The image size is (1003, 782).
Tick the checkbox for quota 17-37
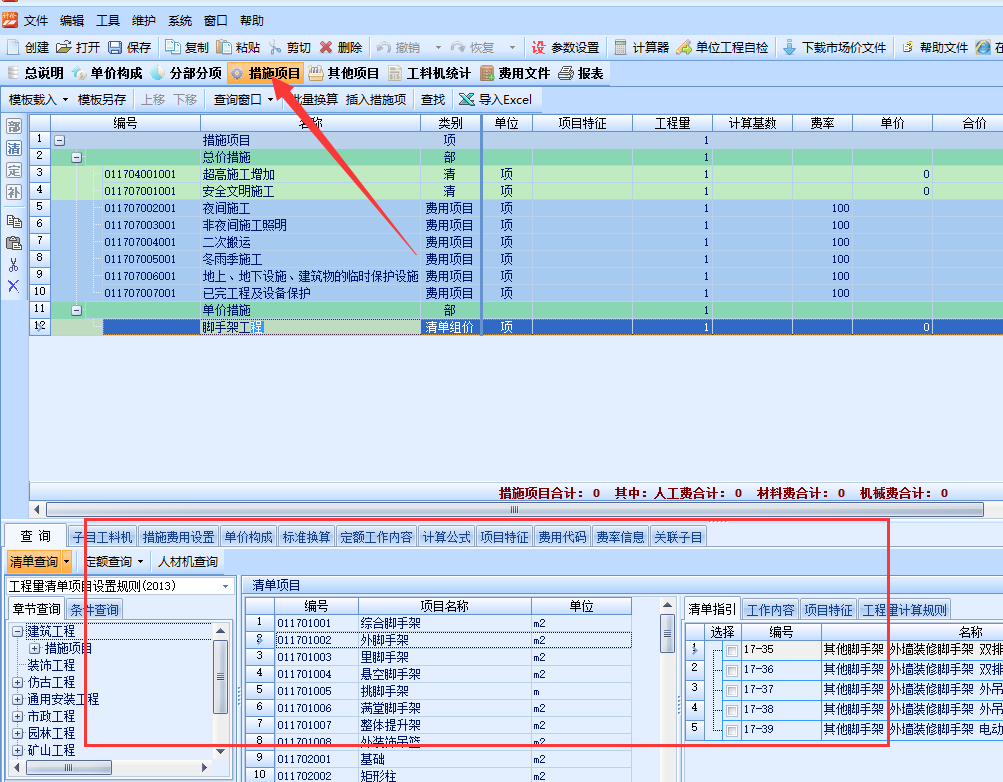pyautogui.click(x=733, y=691)
